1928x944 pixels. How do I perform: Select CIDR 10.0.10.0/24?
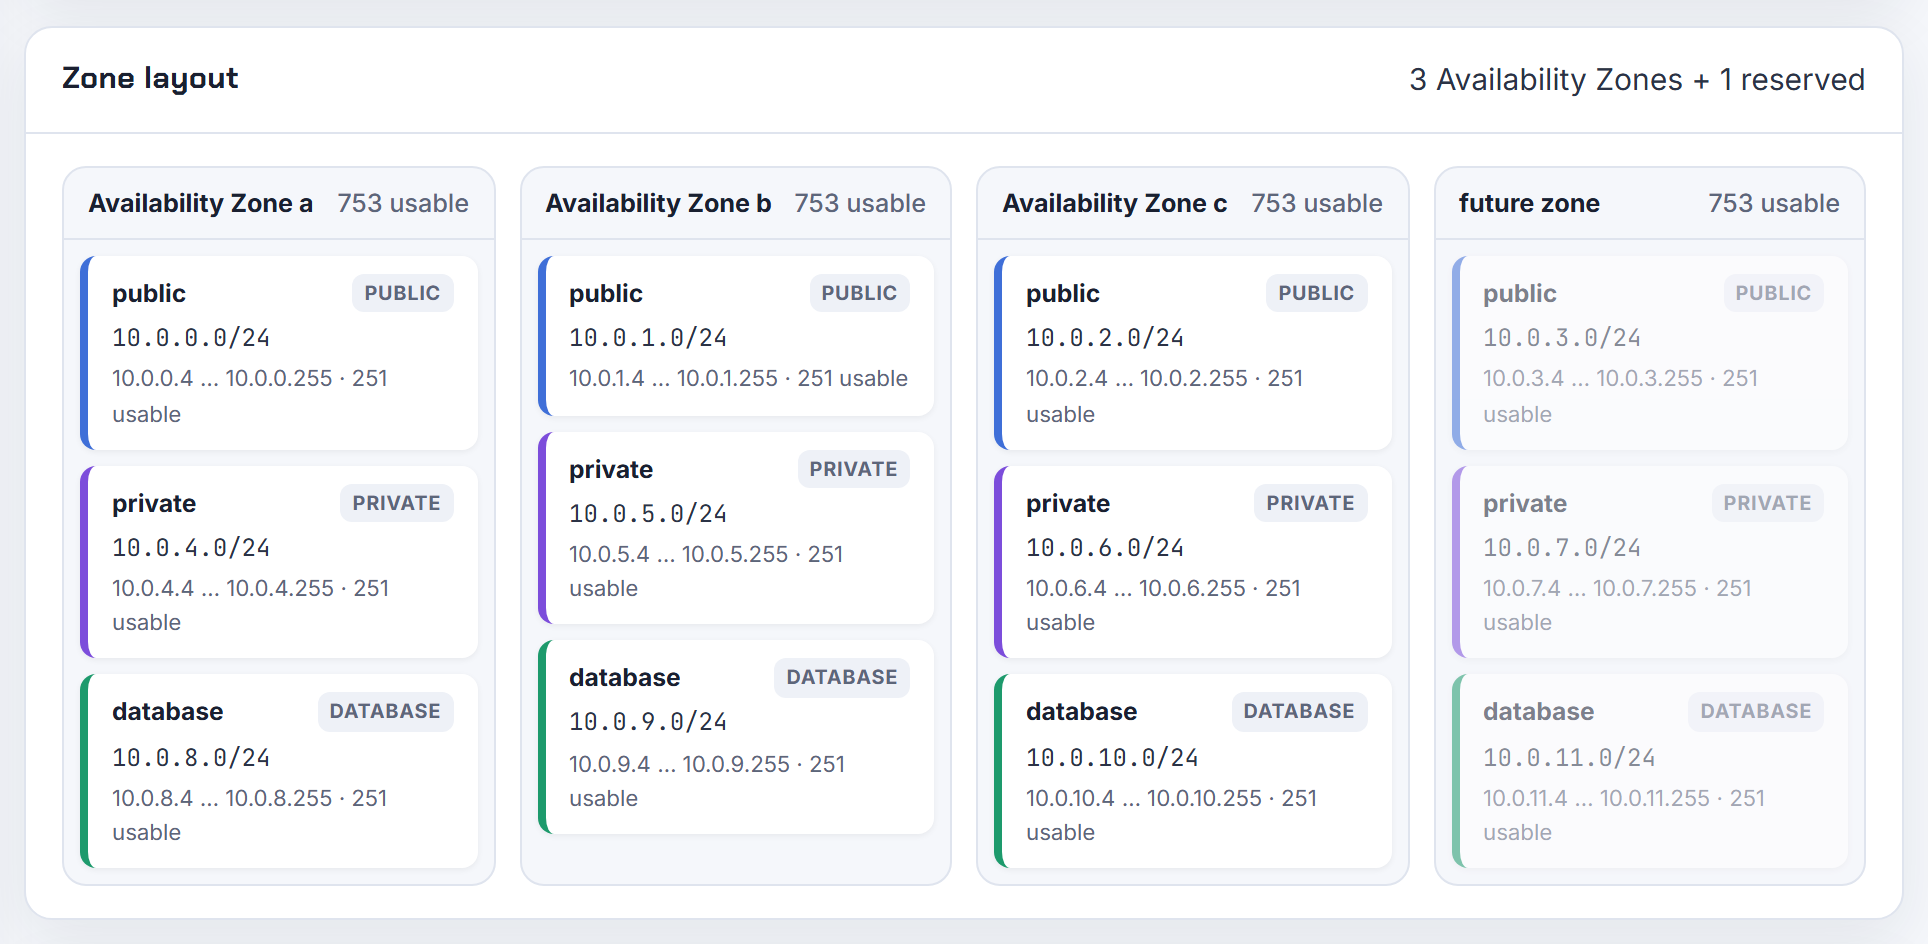(x=1112, y=758)
